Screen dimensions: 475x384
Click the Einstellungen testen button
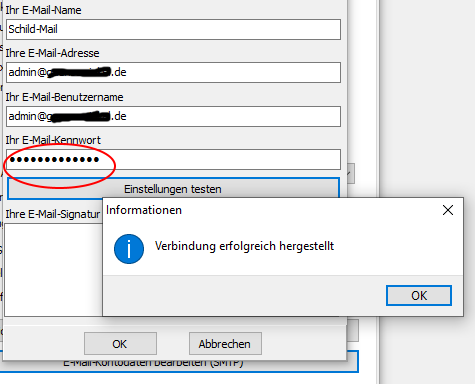tap(173, 189)
